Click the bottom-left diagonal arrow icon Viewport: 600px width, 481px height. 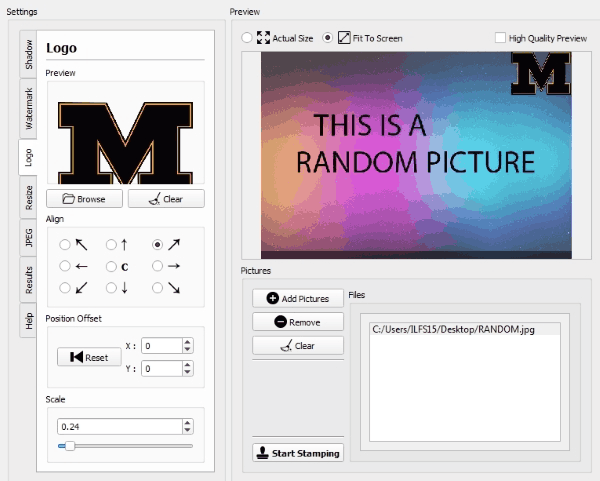(x=82, y=288)
